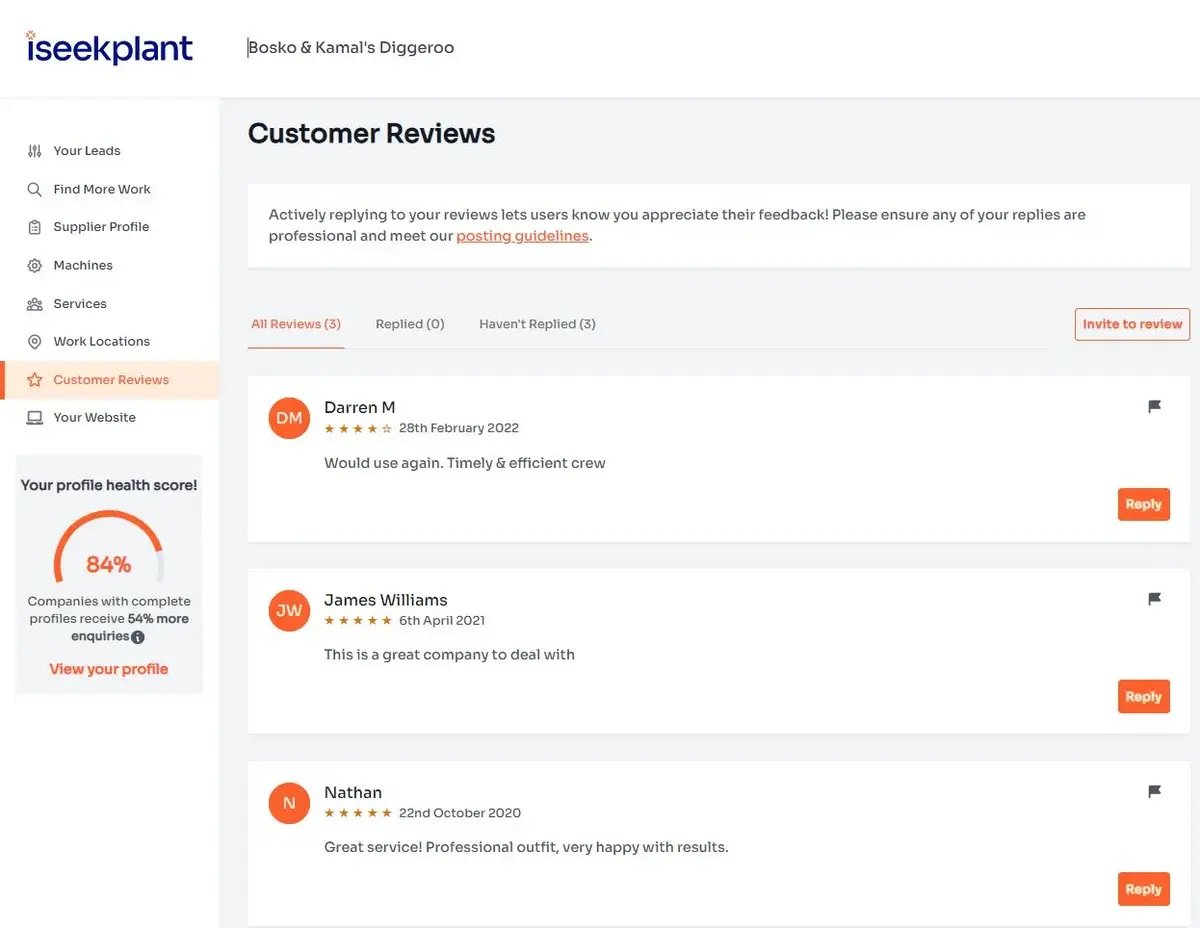The width and height of the screenshot is (1200, 928).
Task: Click the Your Leads sliders icon
Action: (x=35, y=151)
